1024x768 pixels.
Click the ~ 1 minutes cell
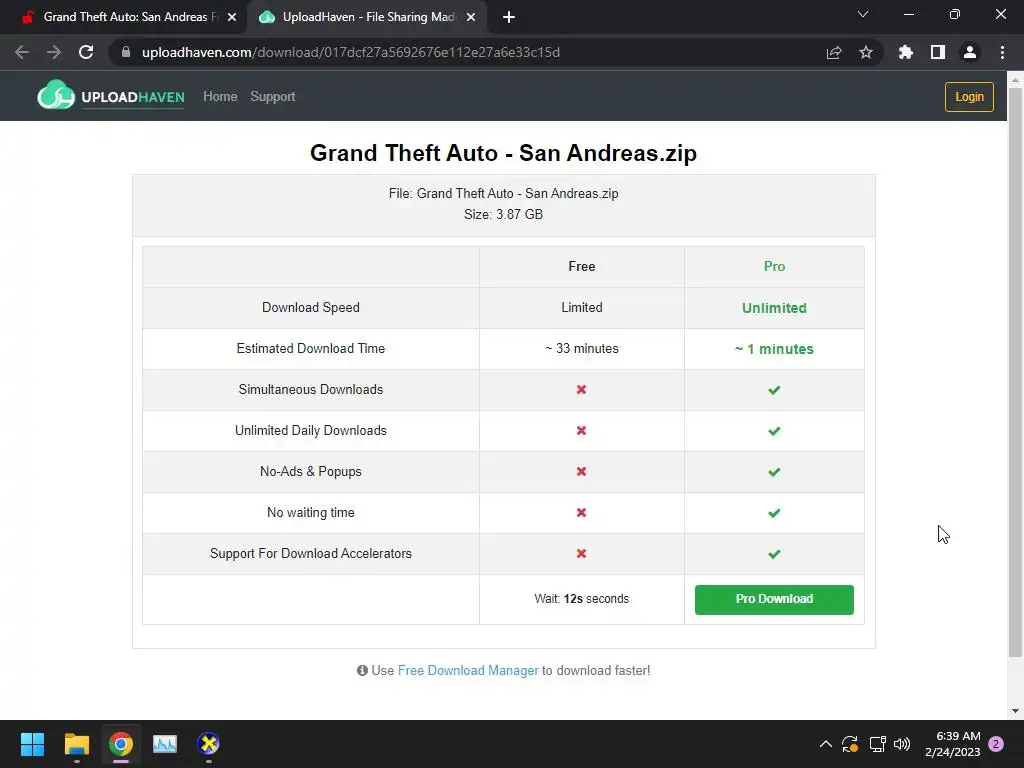pos(774,349)
